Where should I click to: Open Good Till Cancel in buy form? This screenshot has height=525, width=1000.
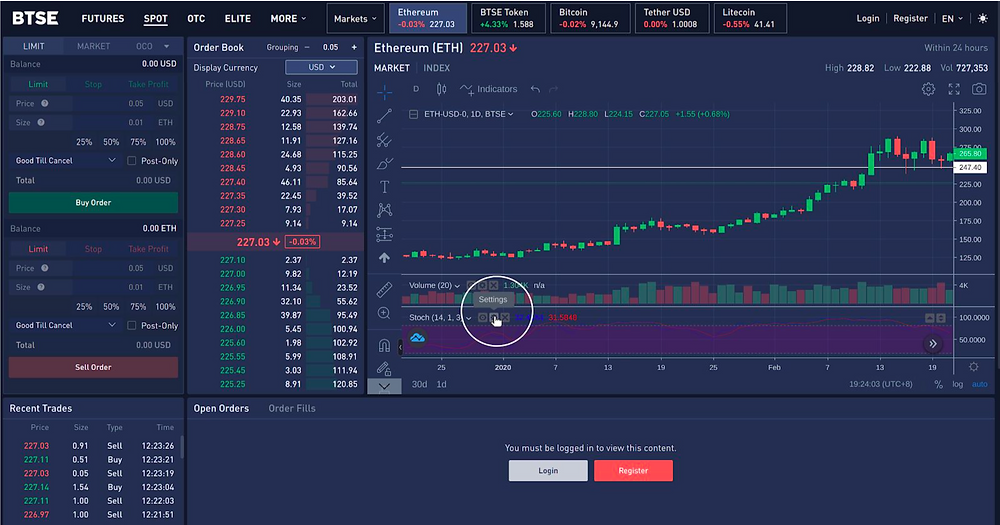(66, 161)
